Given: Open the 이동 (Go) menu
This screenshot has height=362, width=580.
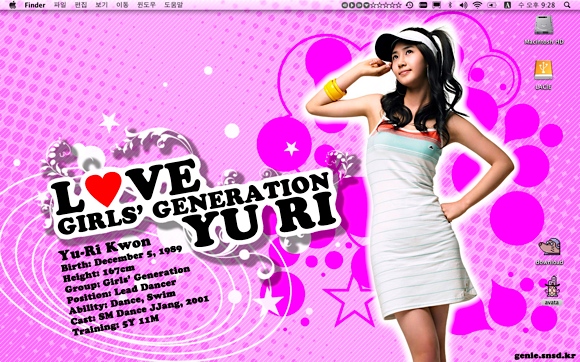Looking at the screenshot, I should coord(122,5).
